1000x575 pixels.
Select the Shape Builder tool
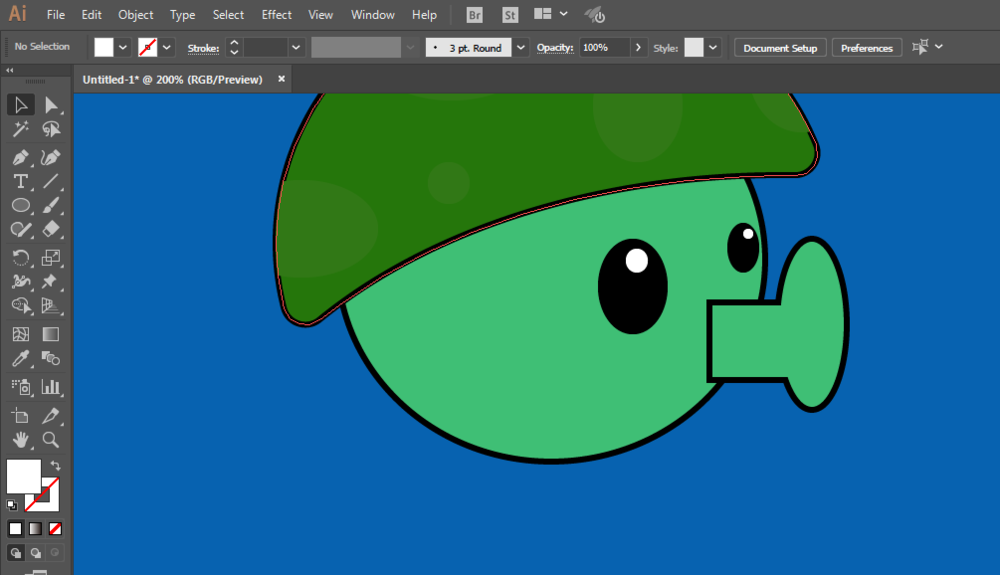coord(20,306)
